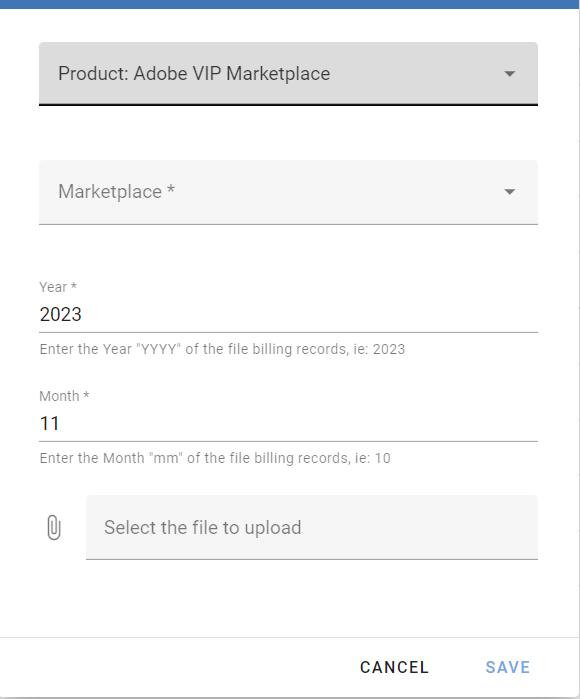This screenshot has width=580, height=699.
Task: Select the Marketplace * required field
Action: 288,192
